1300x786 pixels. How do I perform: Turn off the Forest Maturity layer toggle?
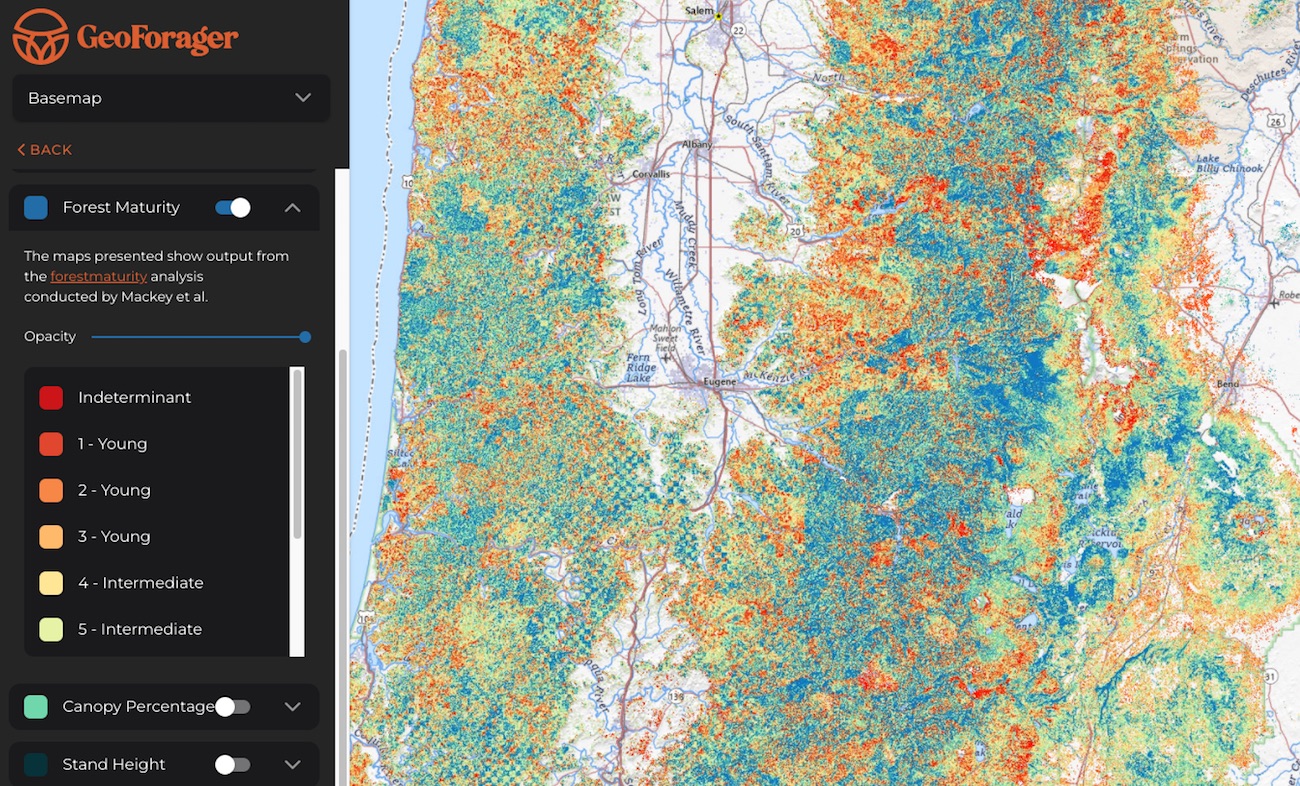[x=233, y=207]
